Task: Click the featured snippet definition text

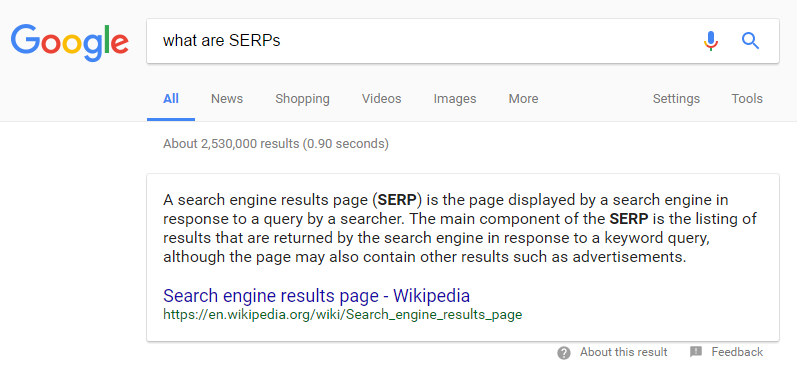Action: [x=460, y=228]
